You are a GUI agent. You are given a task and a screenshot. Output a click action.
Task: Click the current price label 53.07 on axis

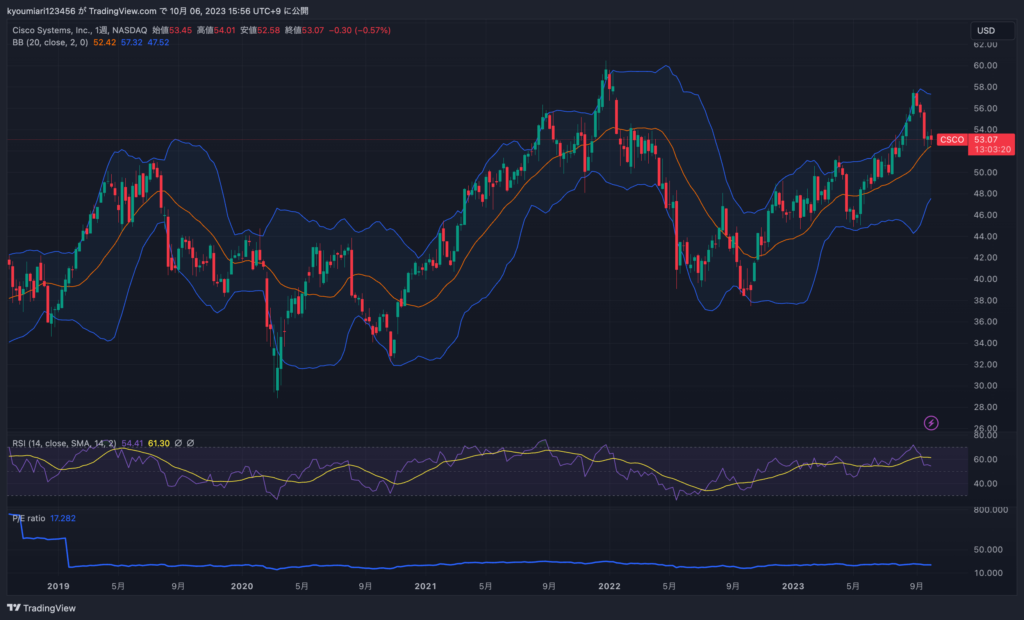(x=986, y=139)
